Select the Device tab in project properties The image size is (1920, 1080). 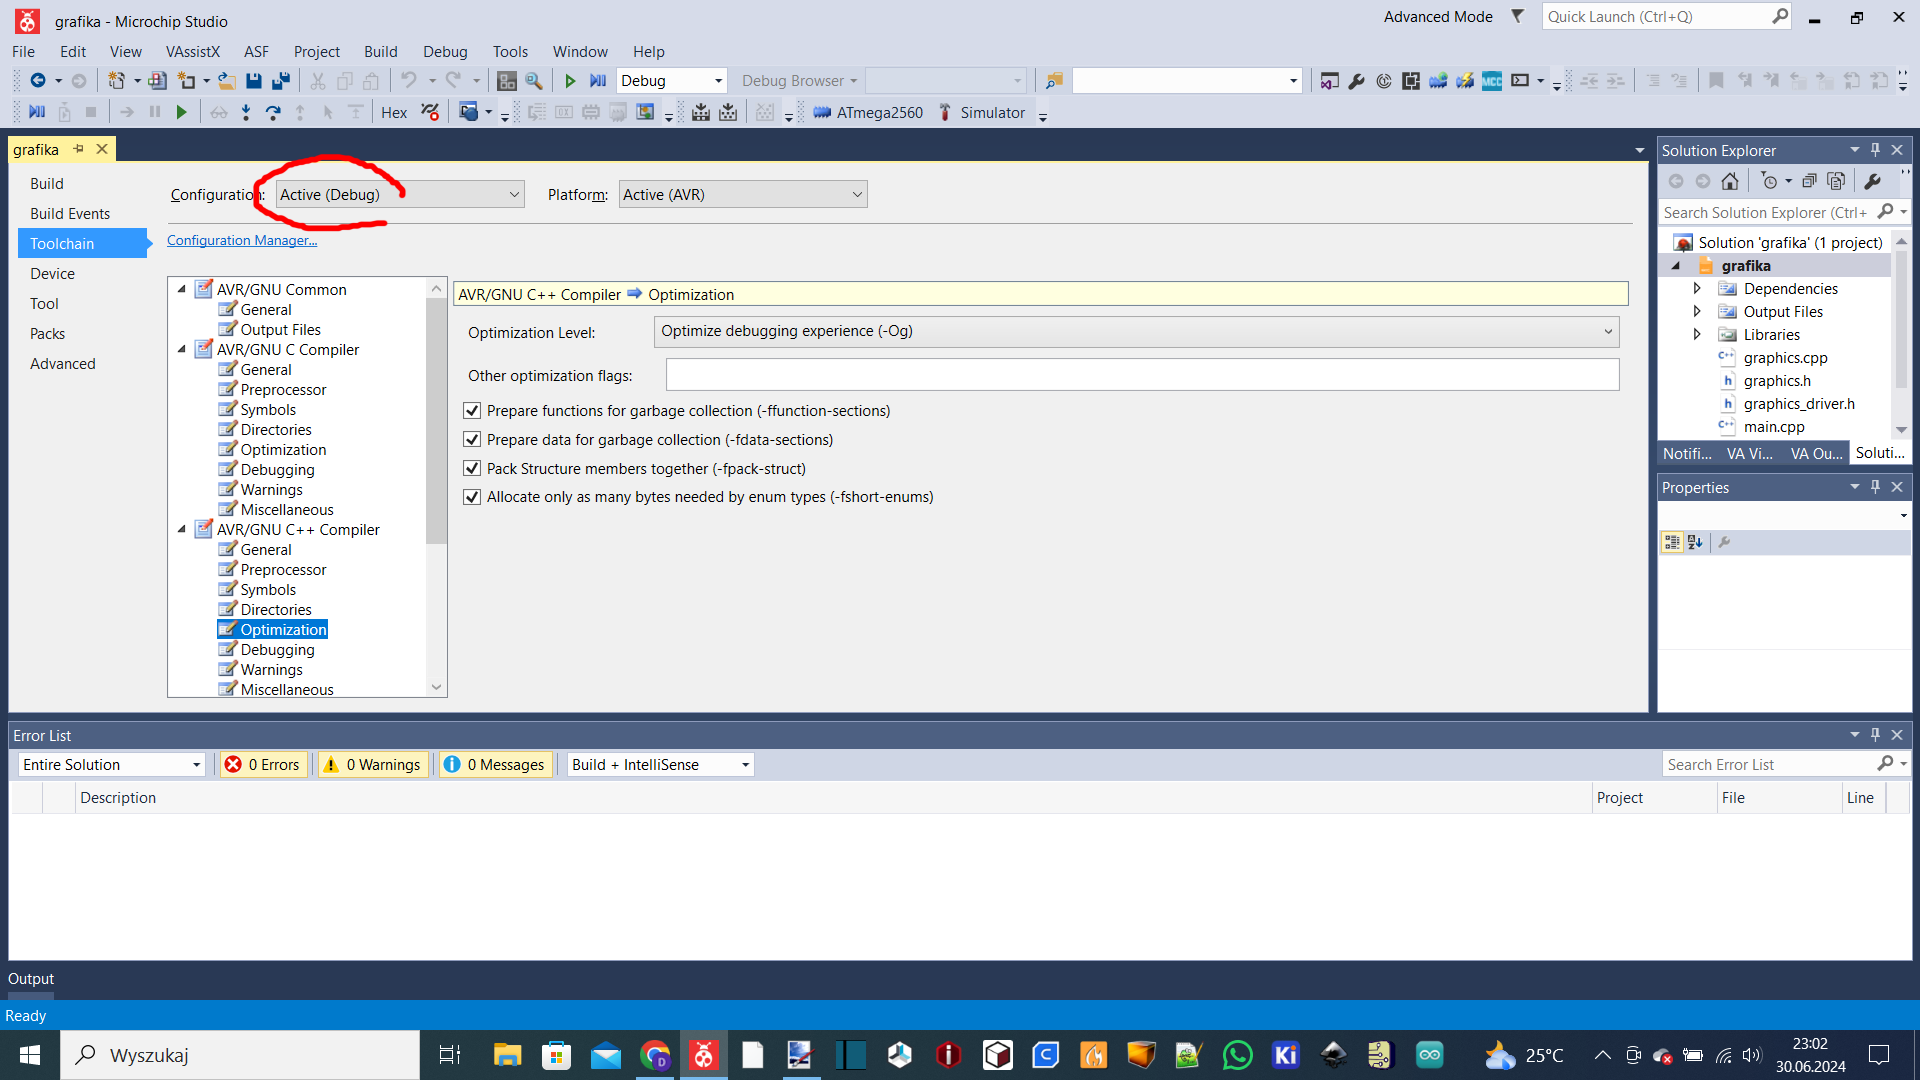point(52,274)
